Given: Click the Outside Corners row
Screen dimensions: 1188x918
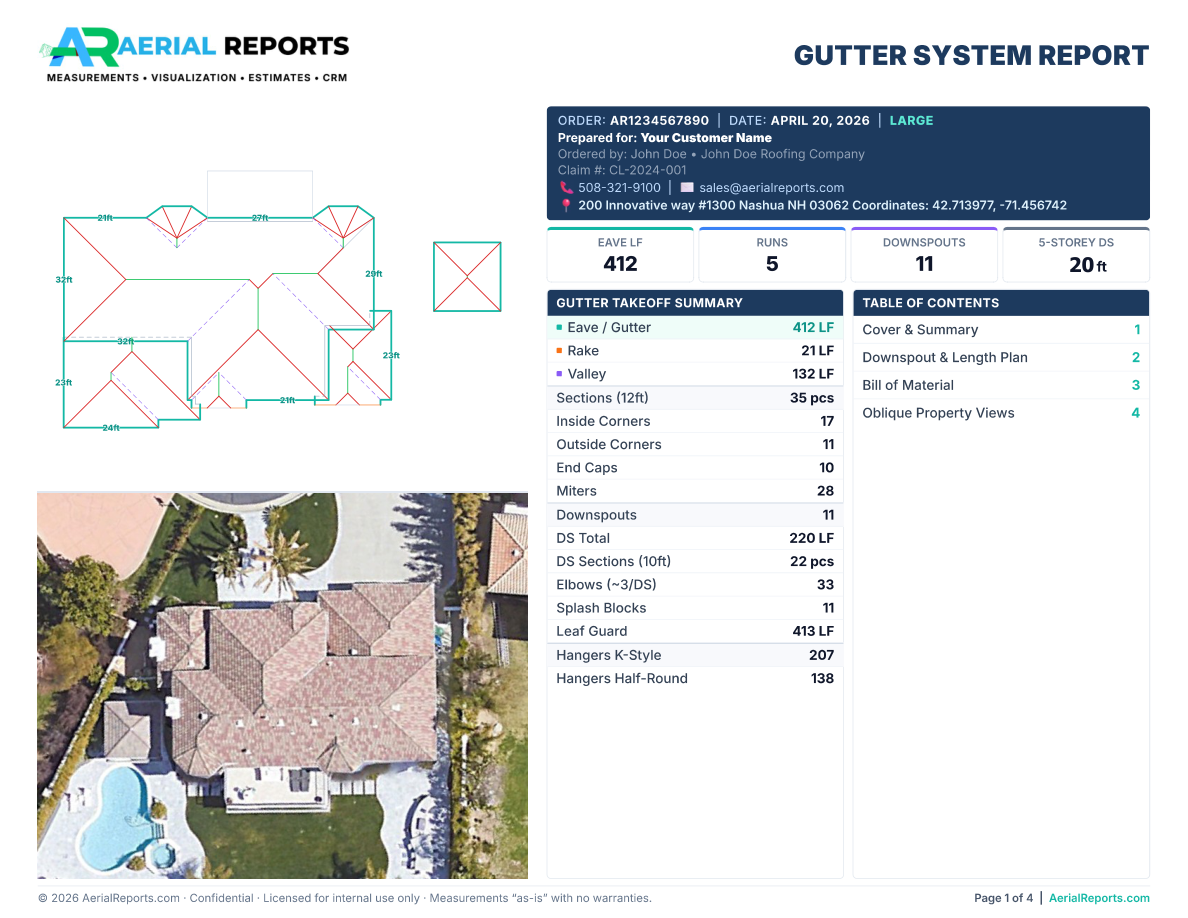Looking at the screenshot, I should tap(695, 445).
